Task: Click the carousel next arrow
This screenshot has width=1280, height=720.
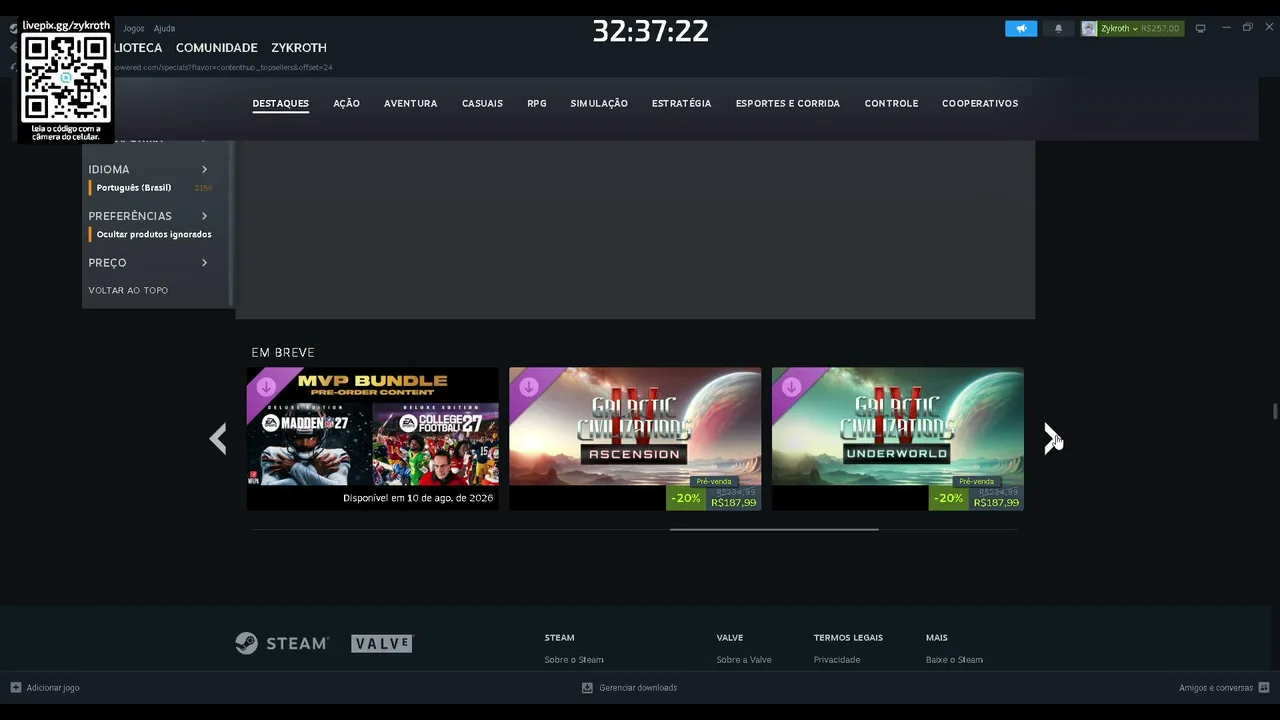Action: (x=1053, y=438)
